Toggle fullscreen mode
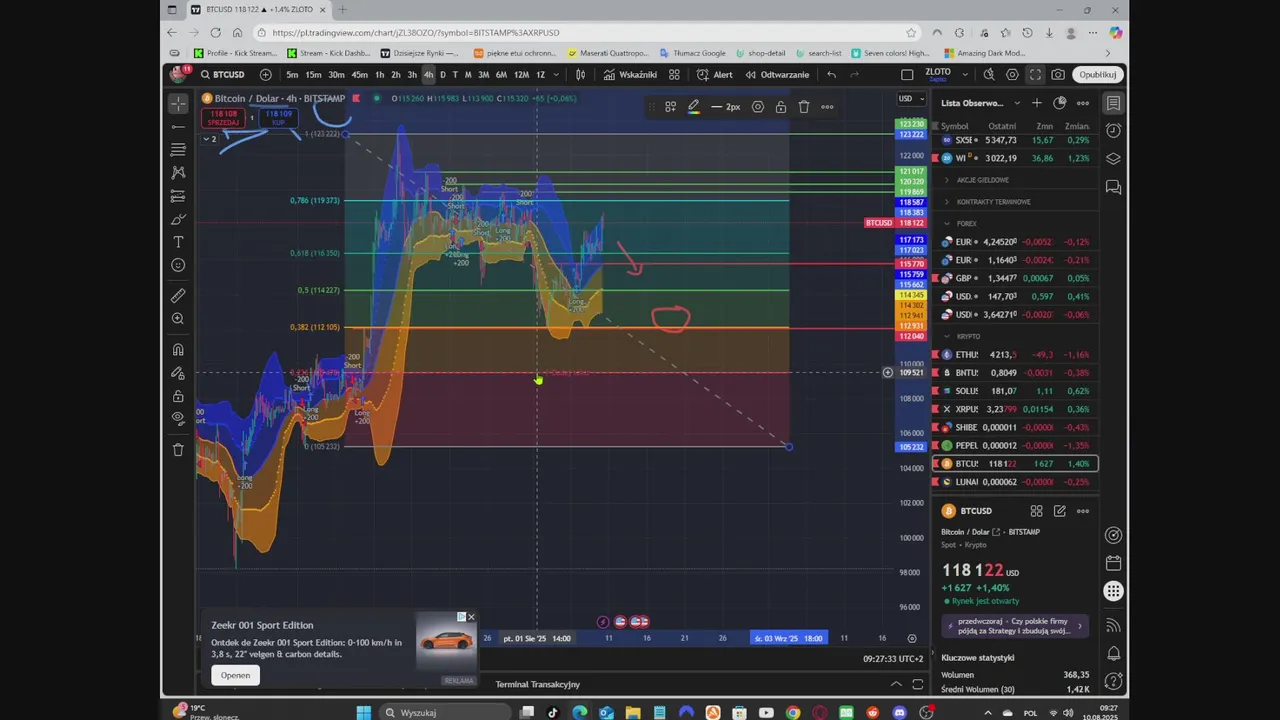The image size is (1280, 720). point(1035,75)
